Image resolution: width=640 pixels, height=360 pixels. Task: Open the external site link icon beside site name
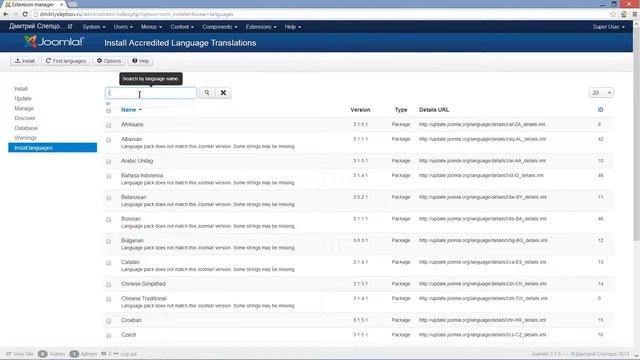coord(70,27)
